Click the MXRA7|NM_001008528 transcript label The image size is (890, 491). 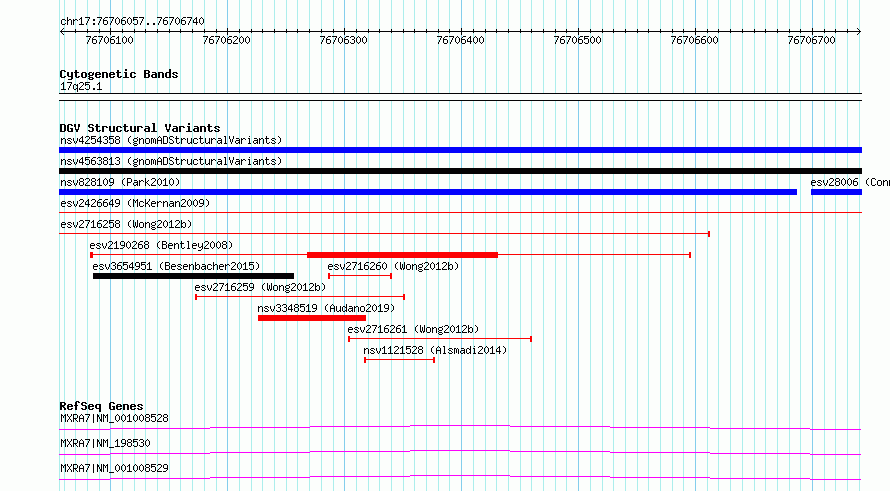[114, 418]
